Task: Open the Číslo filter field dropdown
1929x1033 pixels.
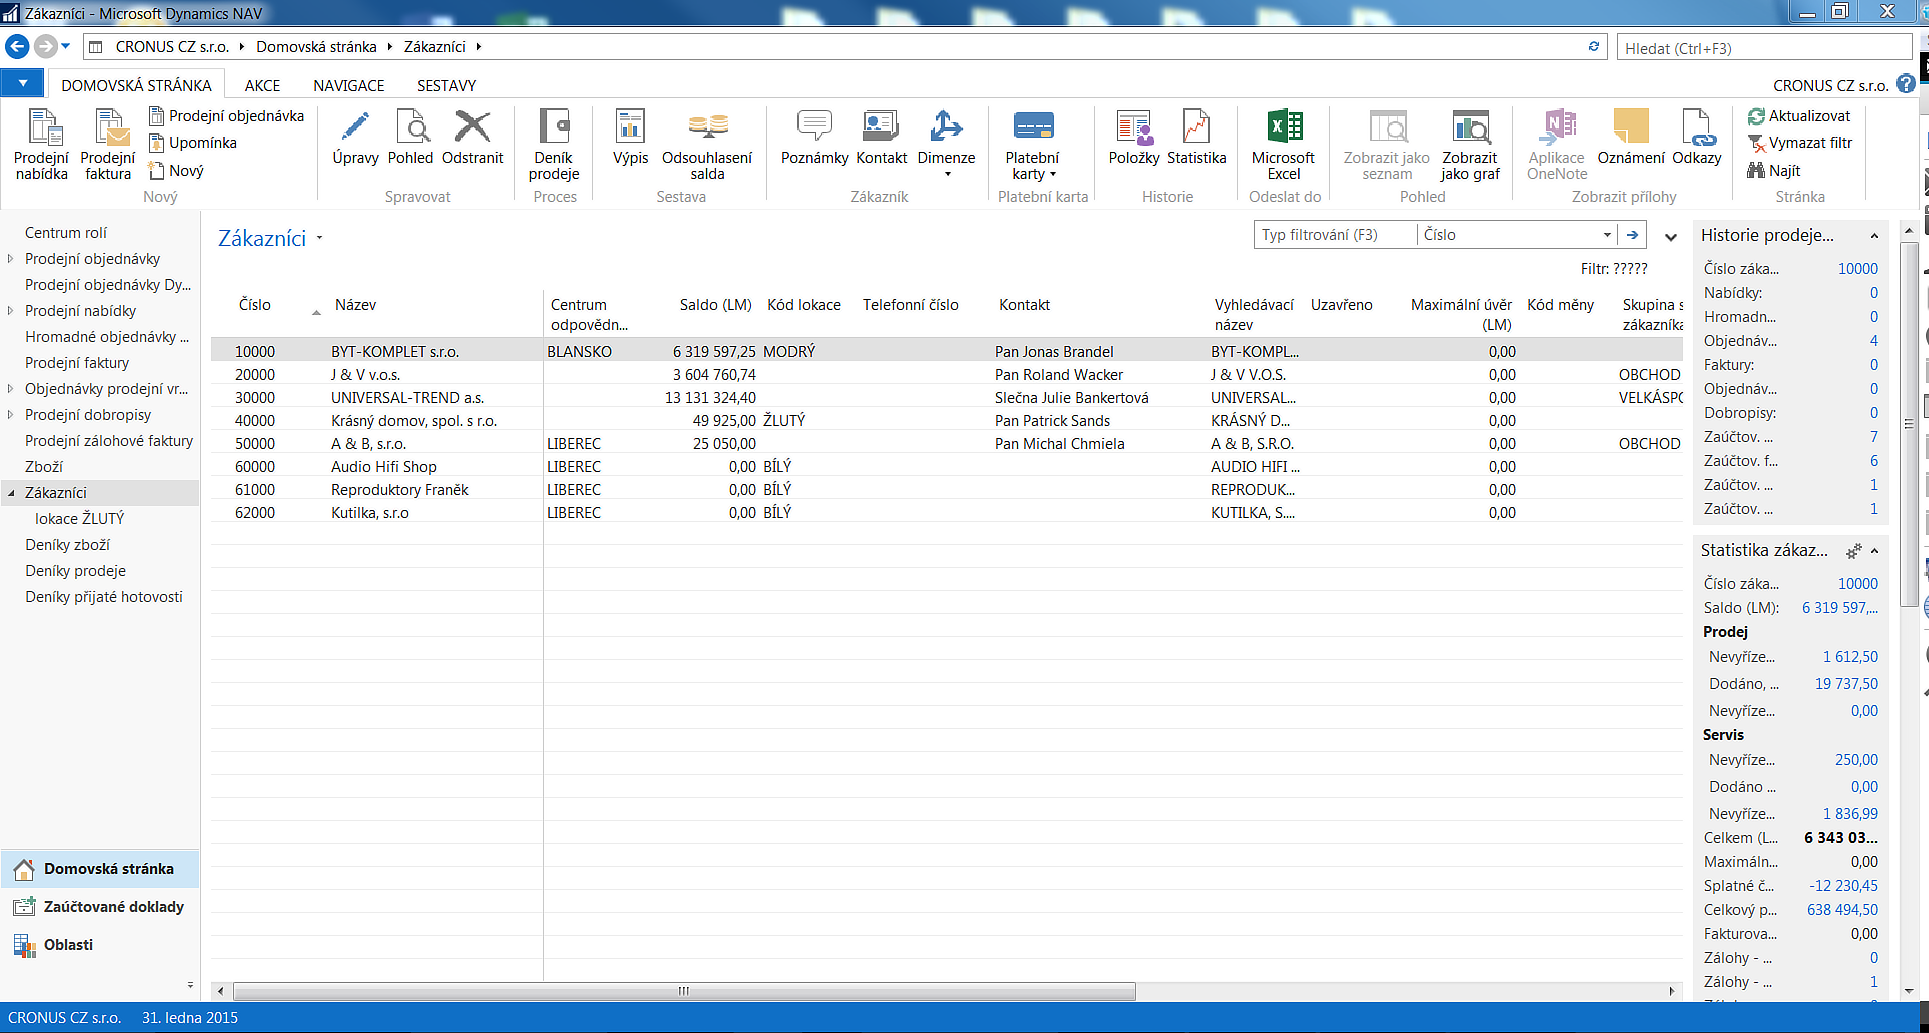Action: [x=1607, y=235]
